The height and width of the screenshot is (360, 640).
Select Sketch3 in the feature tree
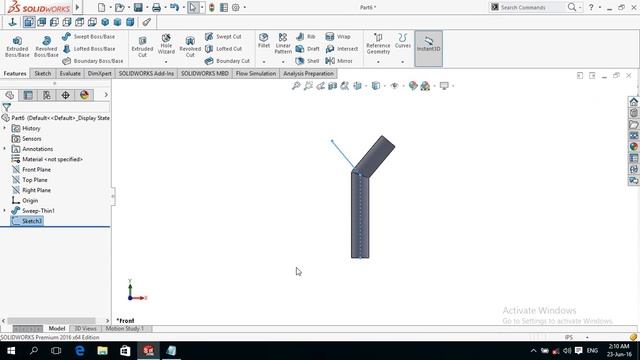point(27,221)
